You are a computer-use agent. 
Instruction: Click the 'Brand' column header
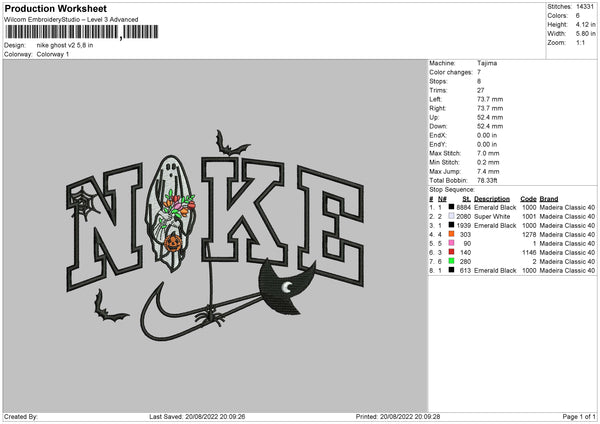click(549, 199)
